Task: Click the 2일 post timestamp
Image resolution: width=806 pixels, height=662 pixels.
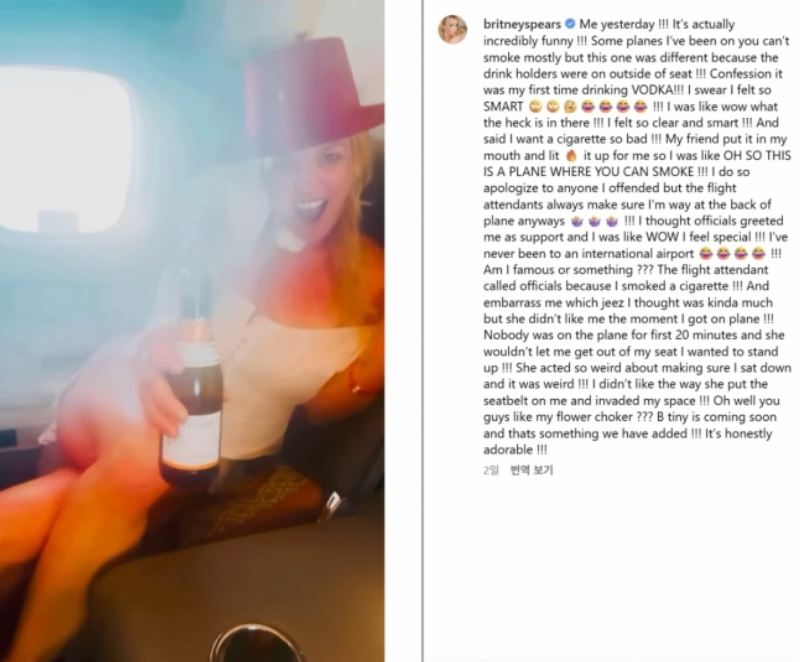Action: (x=490, y=470)
